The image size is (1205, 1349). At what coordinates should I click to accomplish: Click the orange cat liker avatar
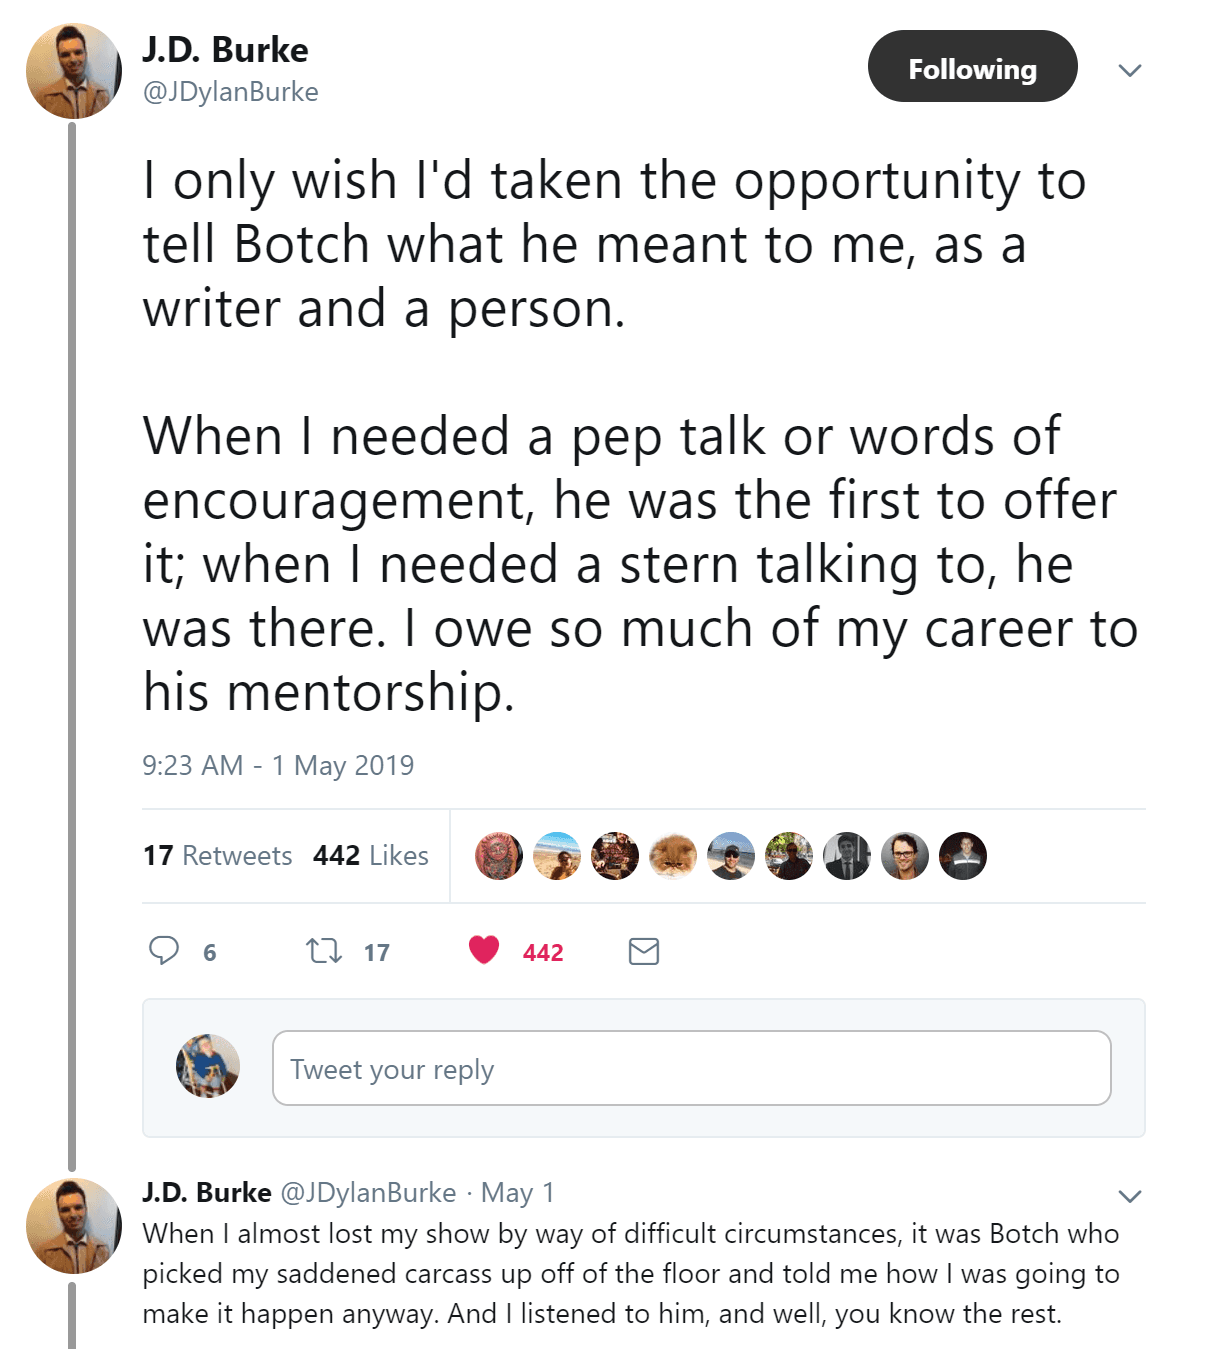point(673,856)
